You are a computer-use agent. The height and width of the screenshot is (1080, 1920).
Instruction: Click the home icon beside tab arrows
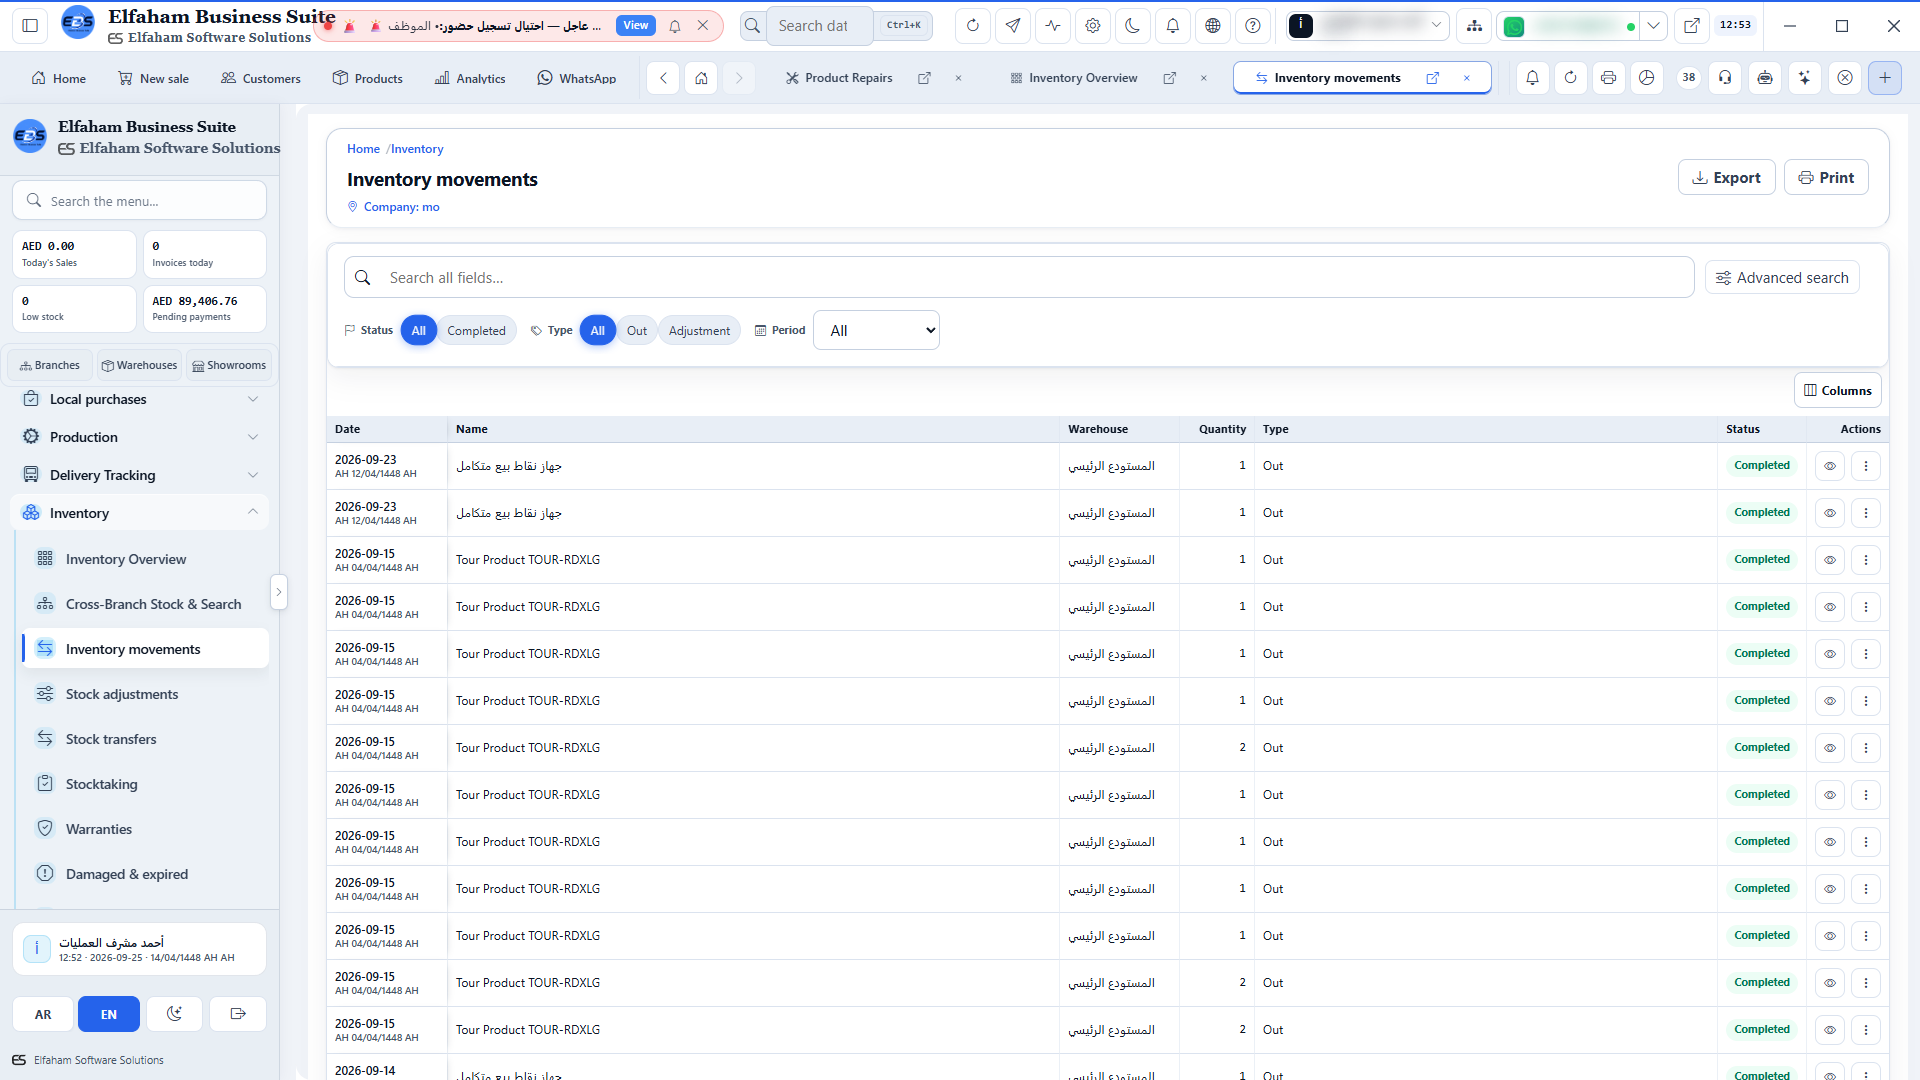[x=701, y=78]
